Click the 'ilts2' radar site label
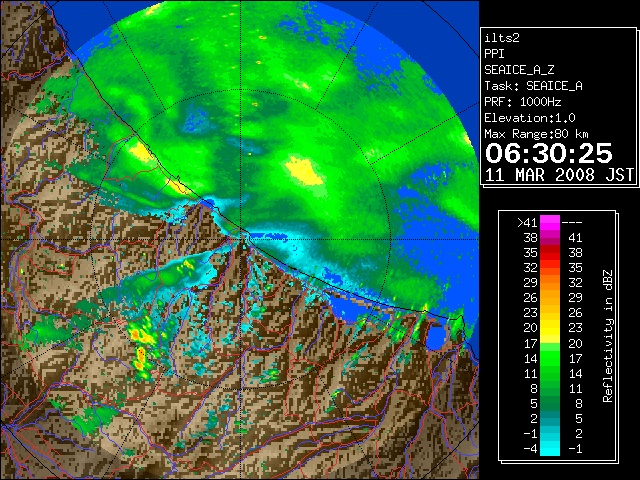Screen dimensions: 640x480 pyautogui.click(x=502, y=38)
